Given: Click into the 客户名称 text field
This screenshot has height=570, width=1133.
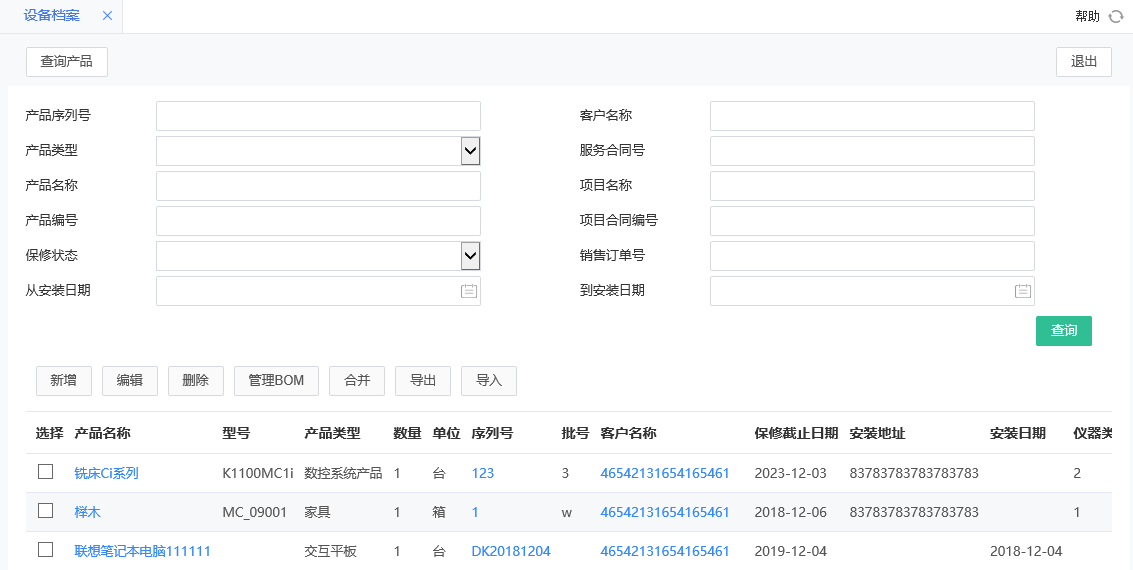Looking at the screenshot, I should pyautogui.click(x=871, y=116).
